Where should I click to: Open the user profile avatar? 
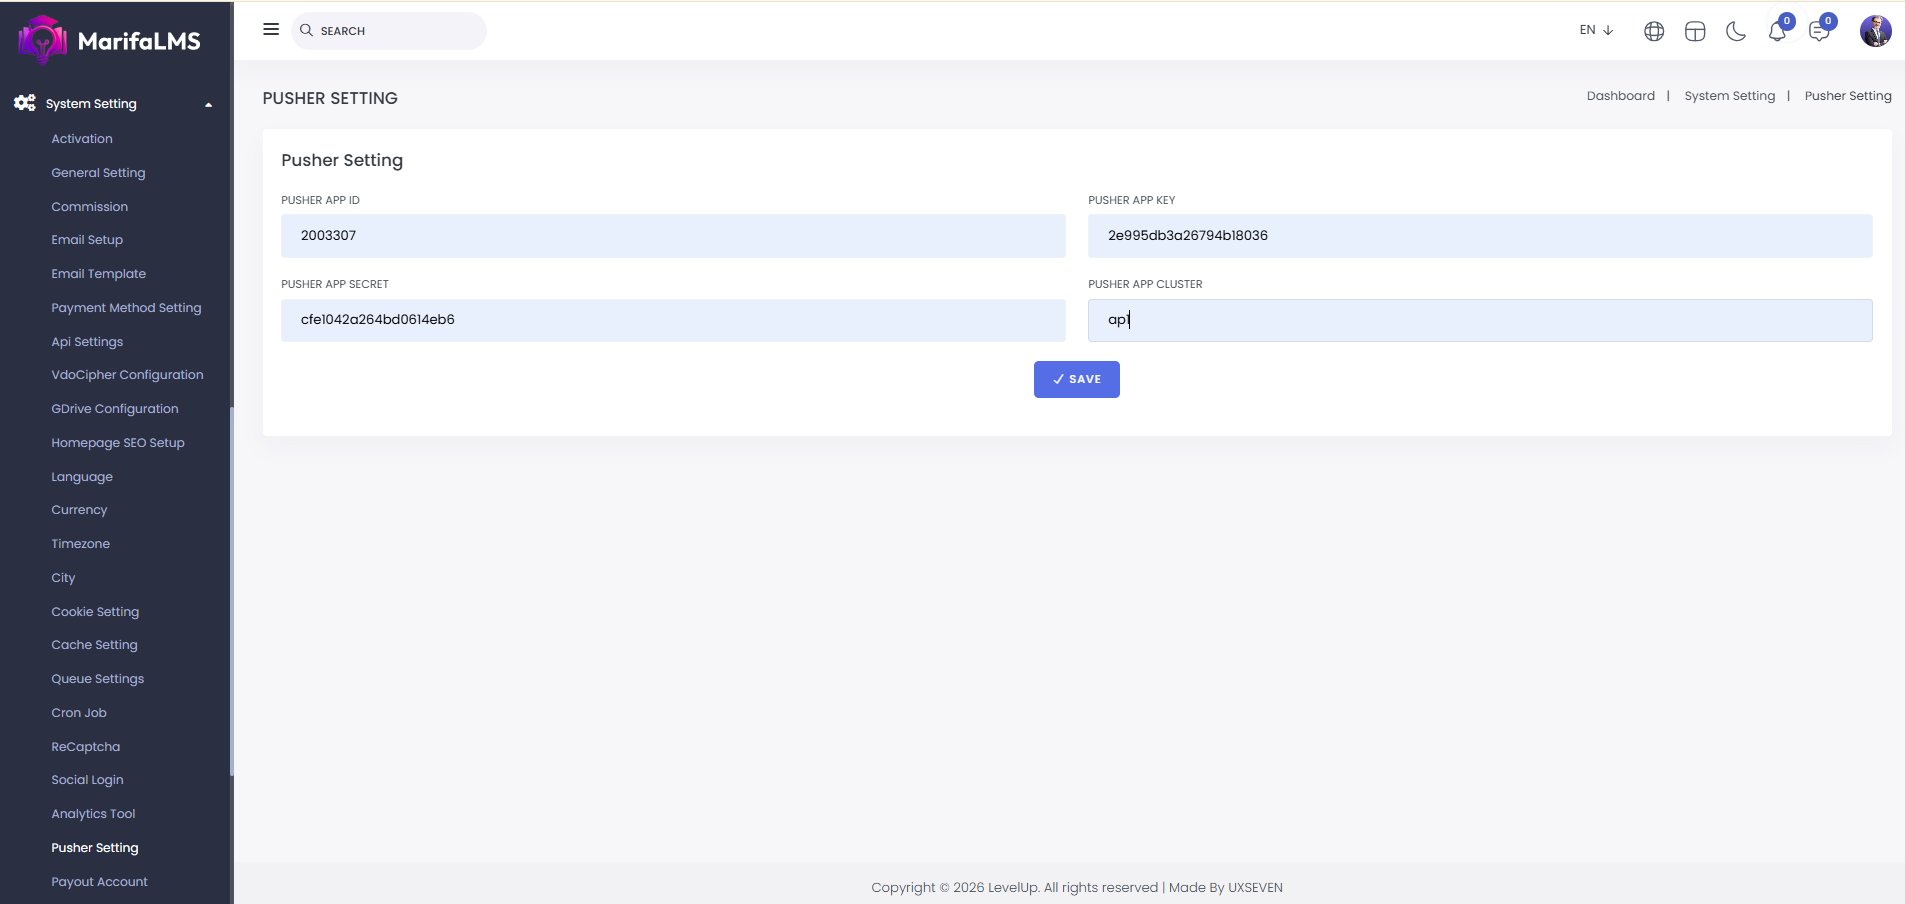[x=1875, y=31]
